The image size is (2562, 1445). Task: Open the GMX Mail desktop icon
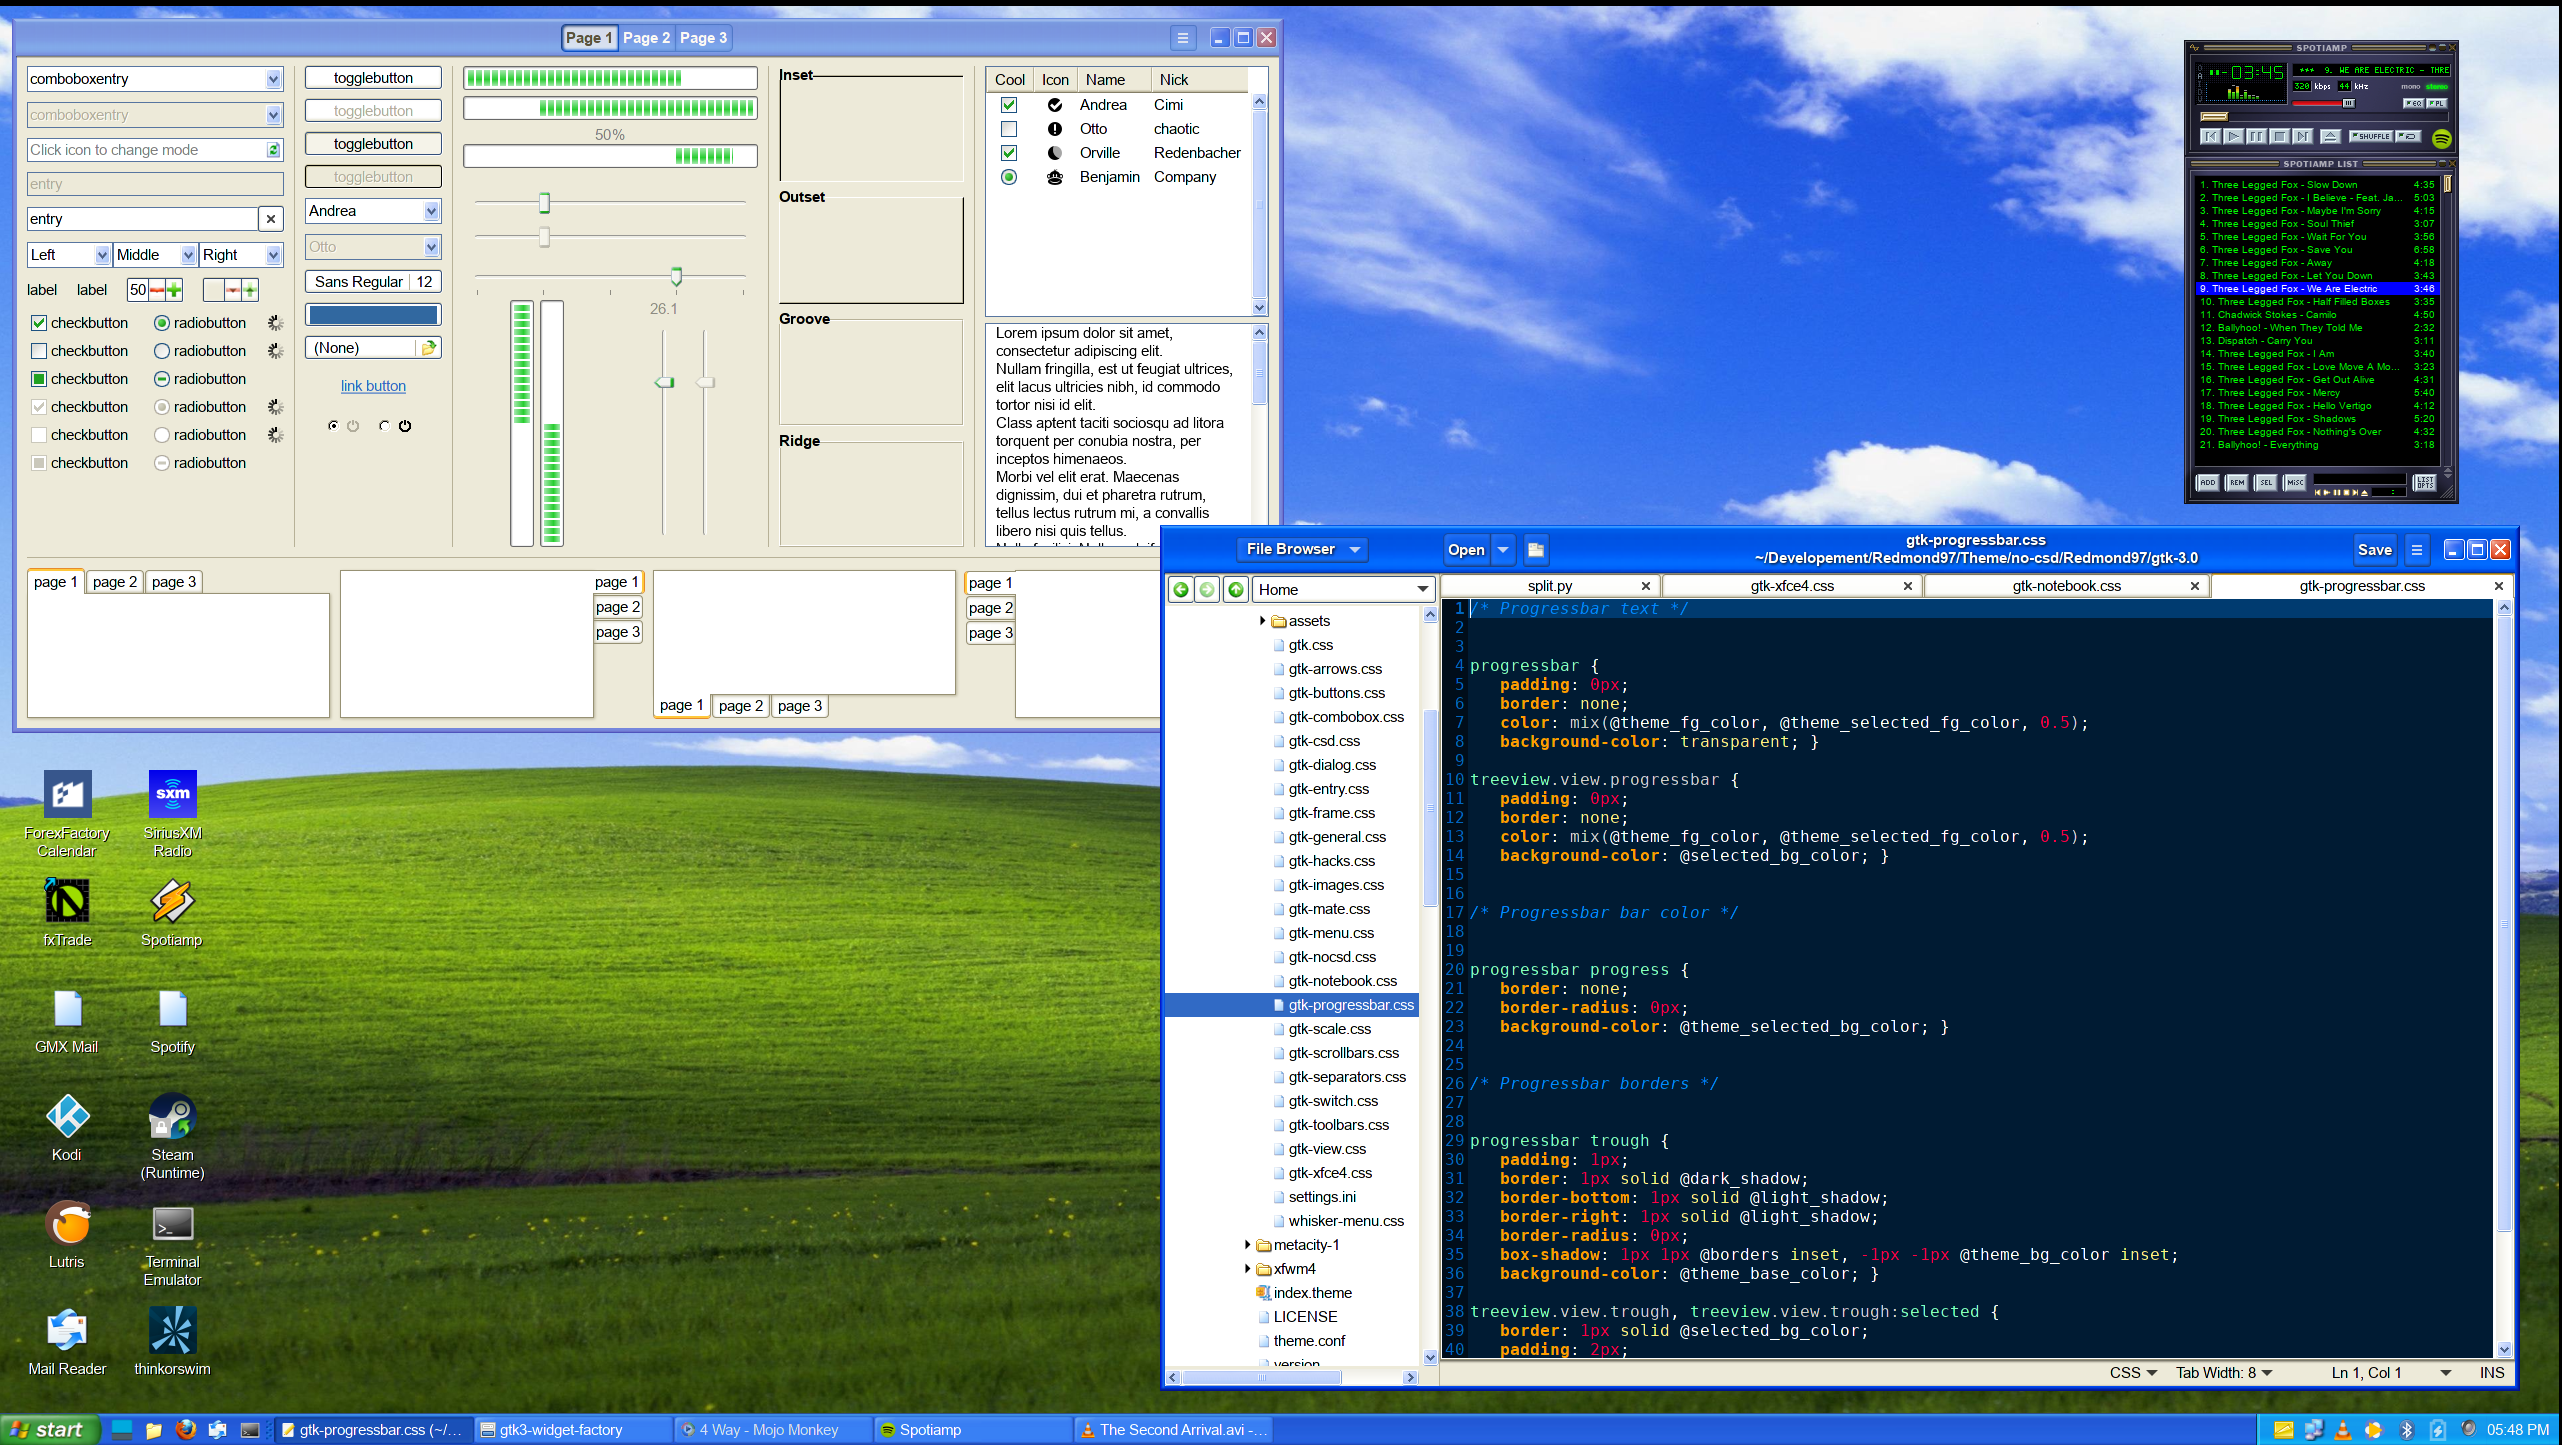click(67, 1020)
